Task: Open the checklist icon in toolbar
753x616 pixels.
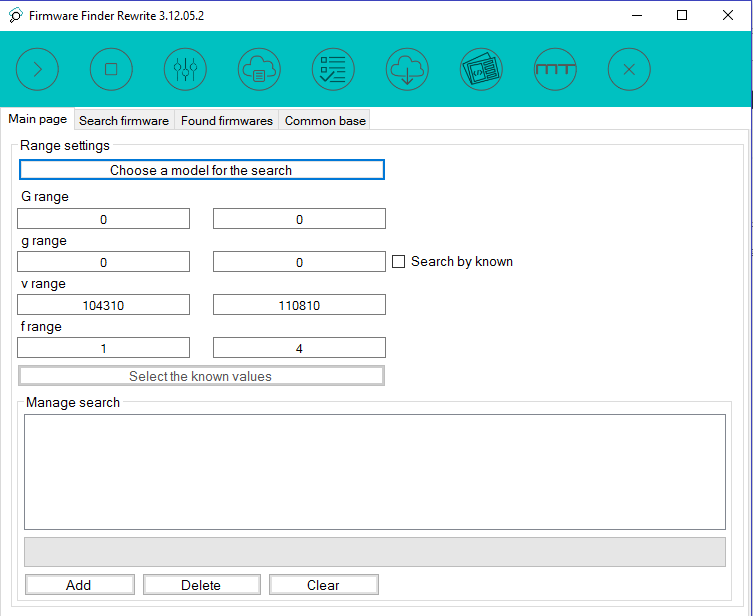Action: coord(333,70)
